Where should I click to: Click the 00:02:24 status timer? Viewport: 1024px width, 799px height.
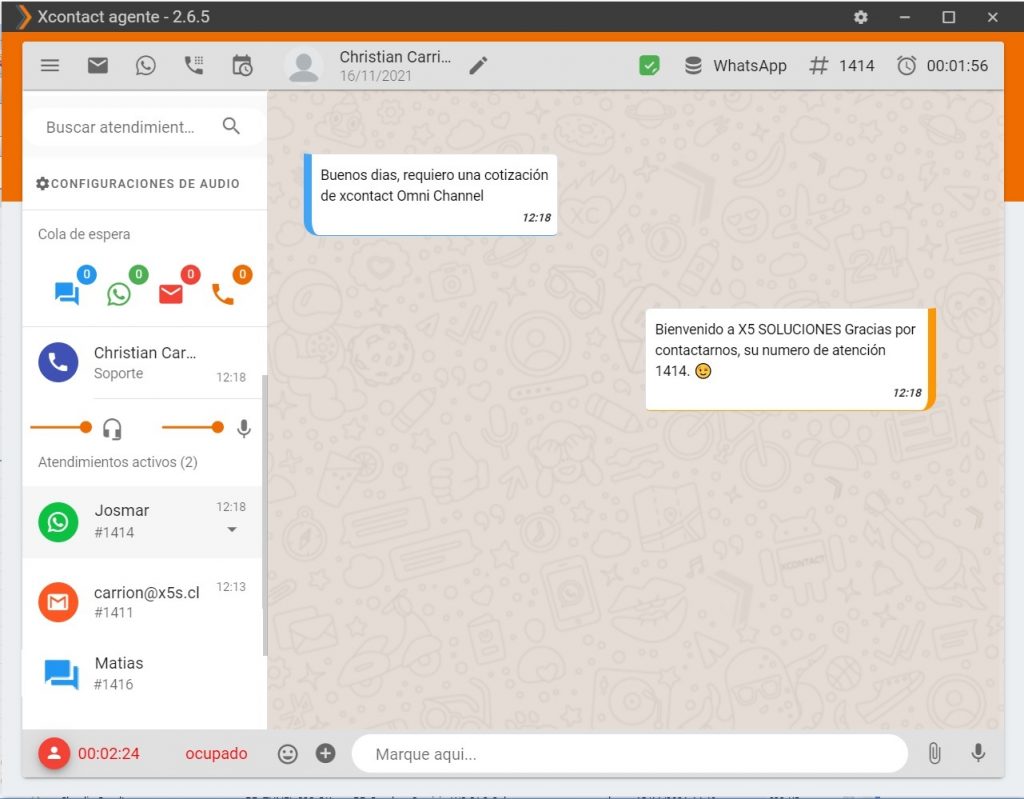point(108,753)
